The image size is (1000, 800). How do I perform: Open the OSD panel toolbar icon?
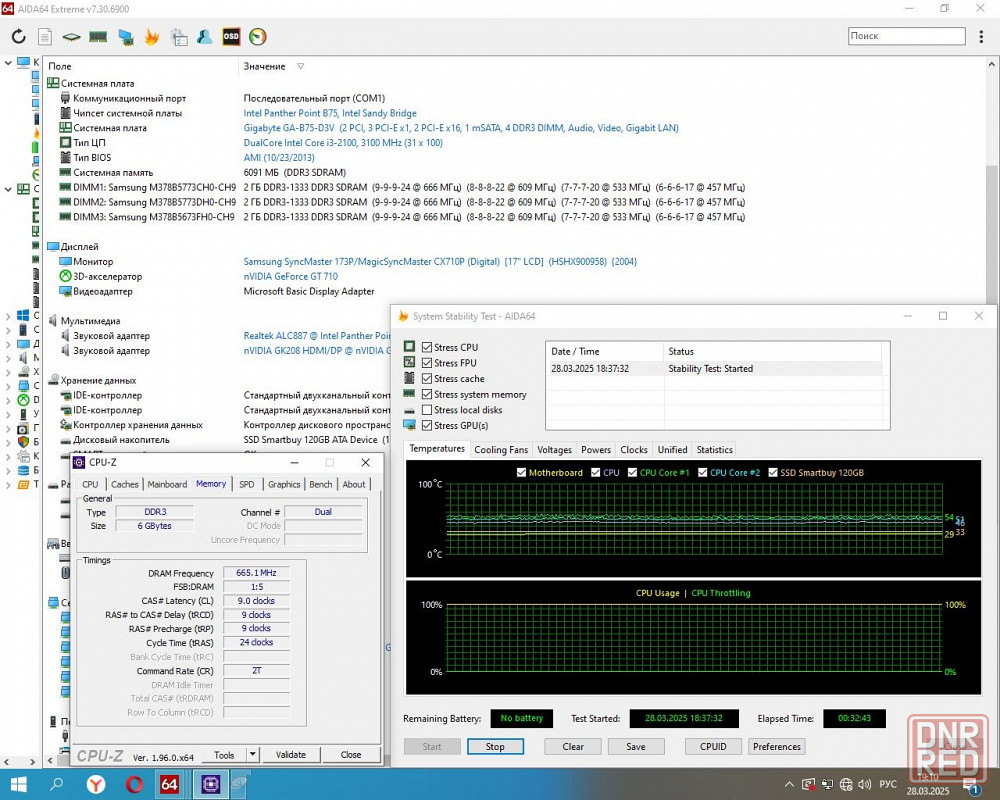click(231, 36)
